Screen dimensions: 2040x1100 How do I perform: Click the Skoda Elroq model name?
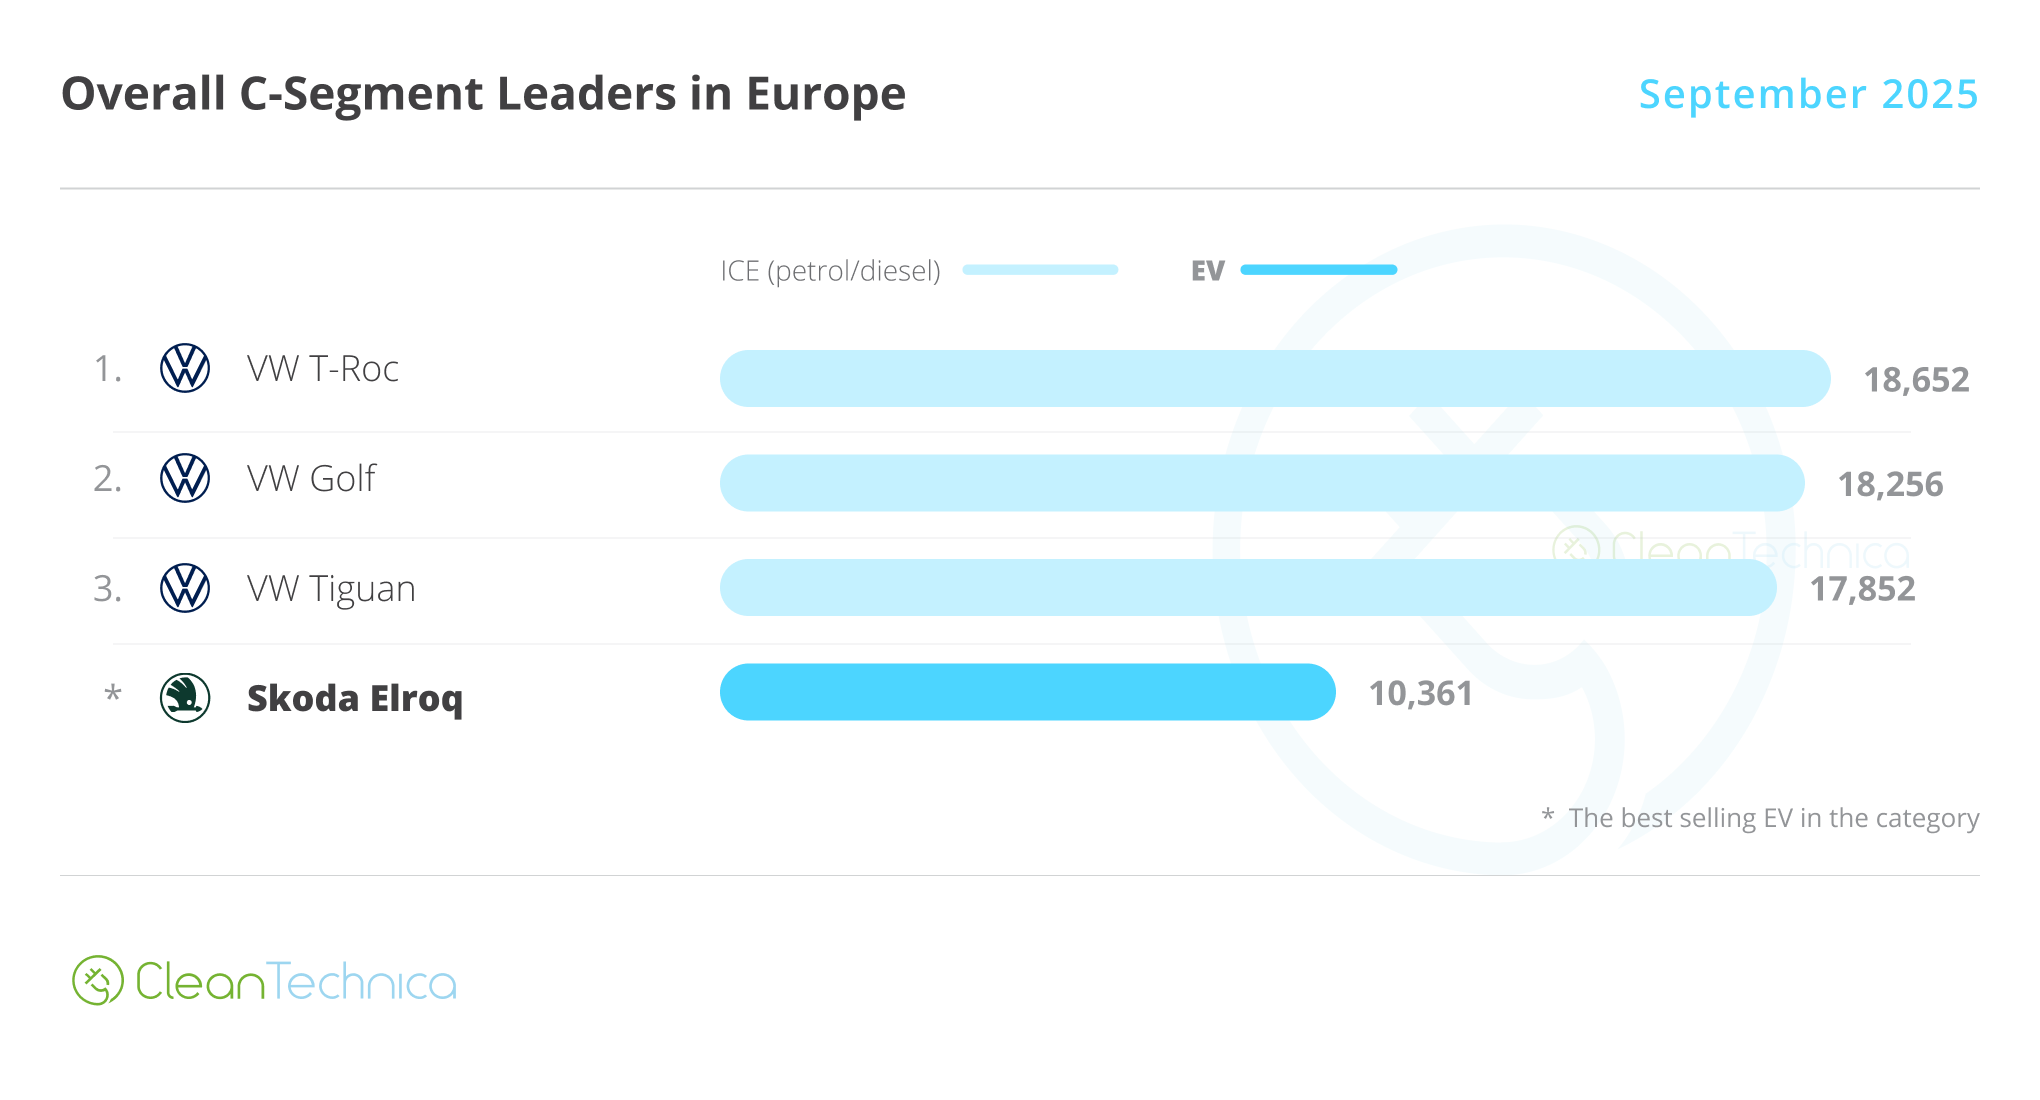coord(355,699)
